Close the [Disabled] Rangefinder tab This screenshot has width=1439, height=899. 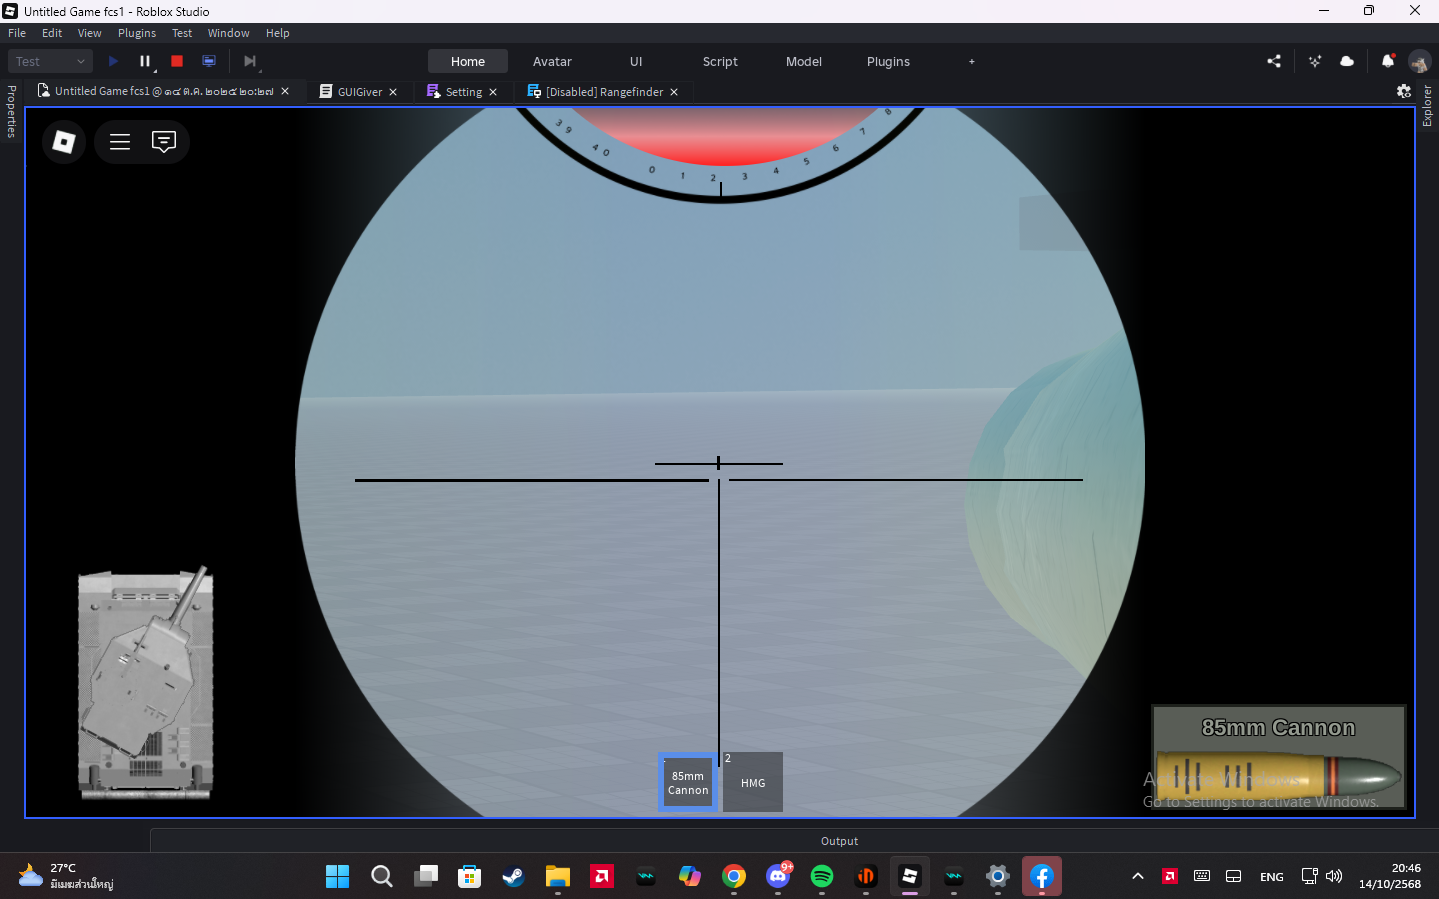click(x=674, y=92)
